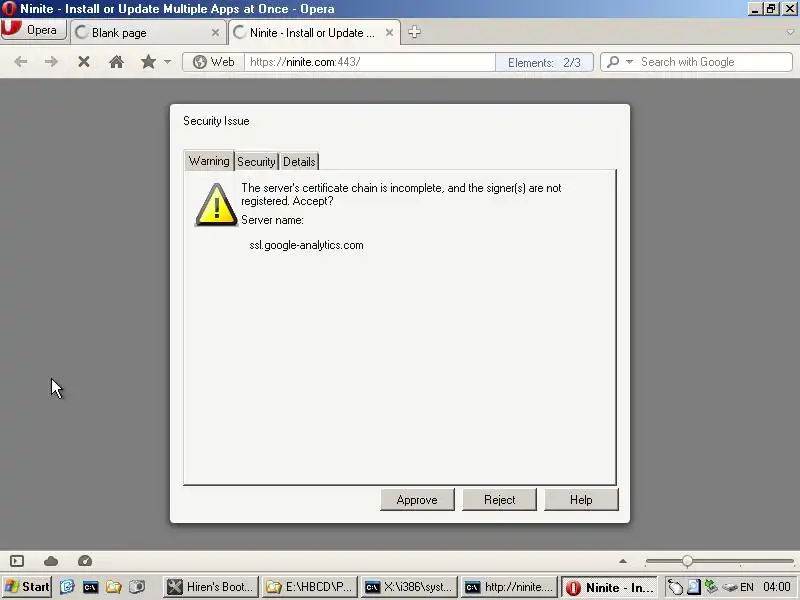The width and height of the screenshot is (800, 600).
Task: Switch to X:\i386\syst... console window
Action: click(x=410, y=587)
